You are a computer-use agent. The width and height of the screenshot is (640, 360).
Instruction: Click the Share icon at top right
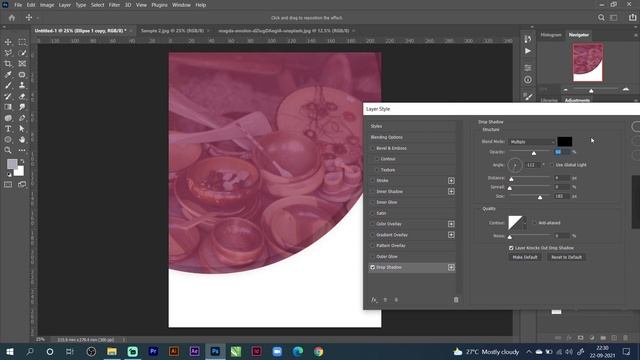[x=632, y=18]
